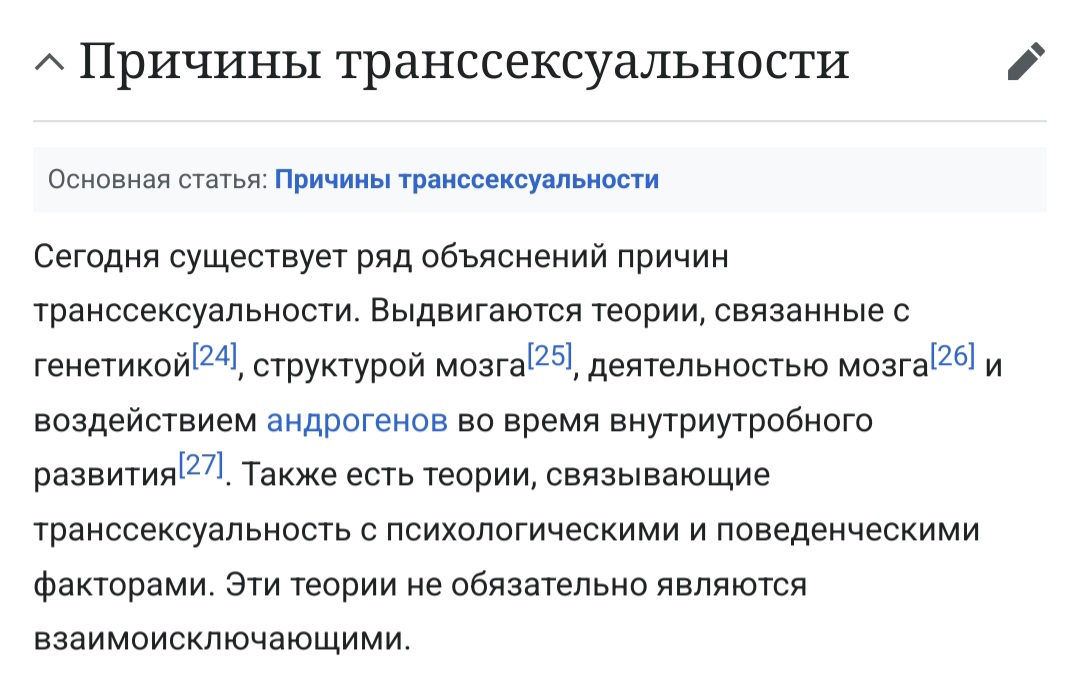
Task: Click the word внутриутробного
Action: click(x=741, y=421)
